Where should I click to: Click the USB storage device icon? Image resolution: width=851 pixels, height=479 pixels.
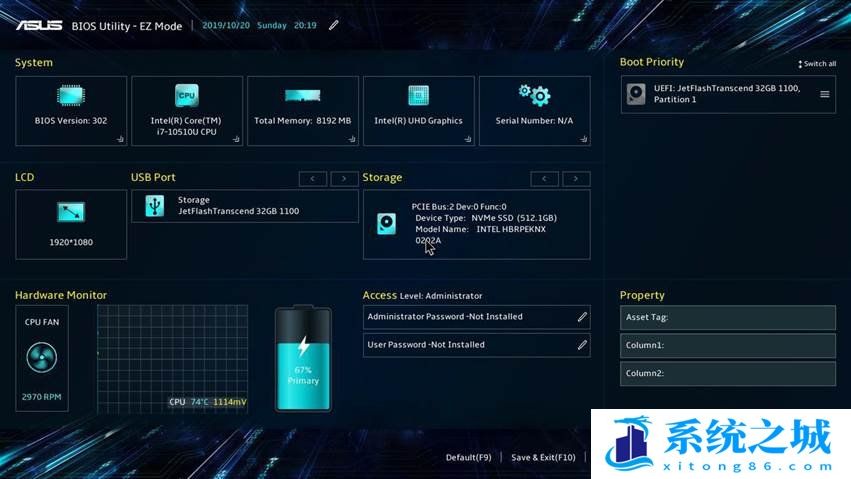[x=155, y=206]
